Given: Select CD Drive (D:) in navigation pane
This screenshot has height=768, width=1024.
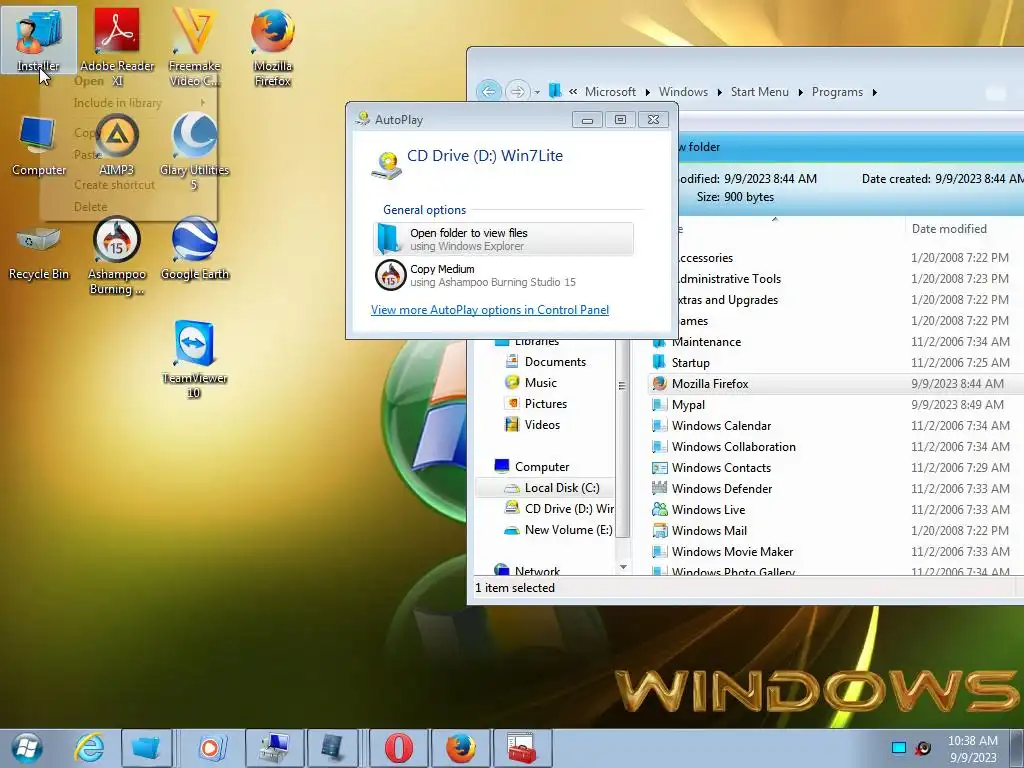Looking at the screenshot, I should click(x=569, y=509).
